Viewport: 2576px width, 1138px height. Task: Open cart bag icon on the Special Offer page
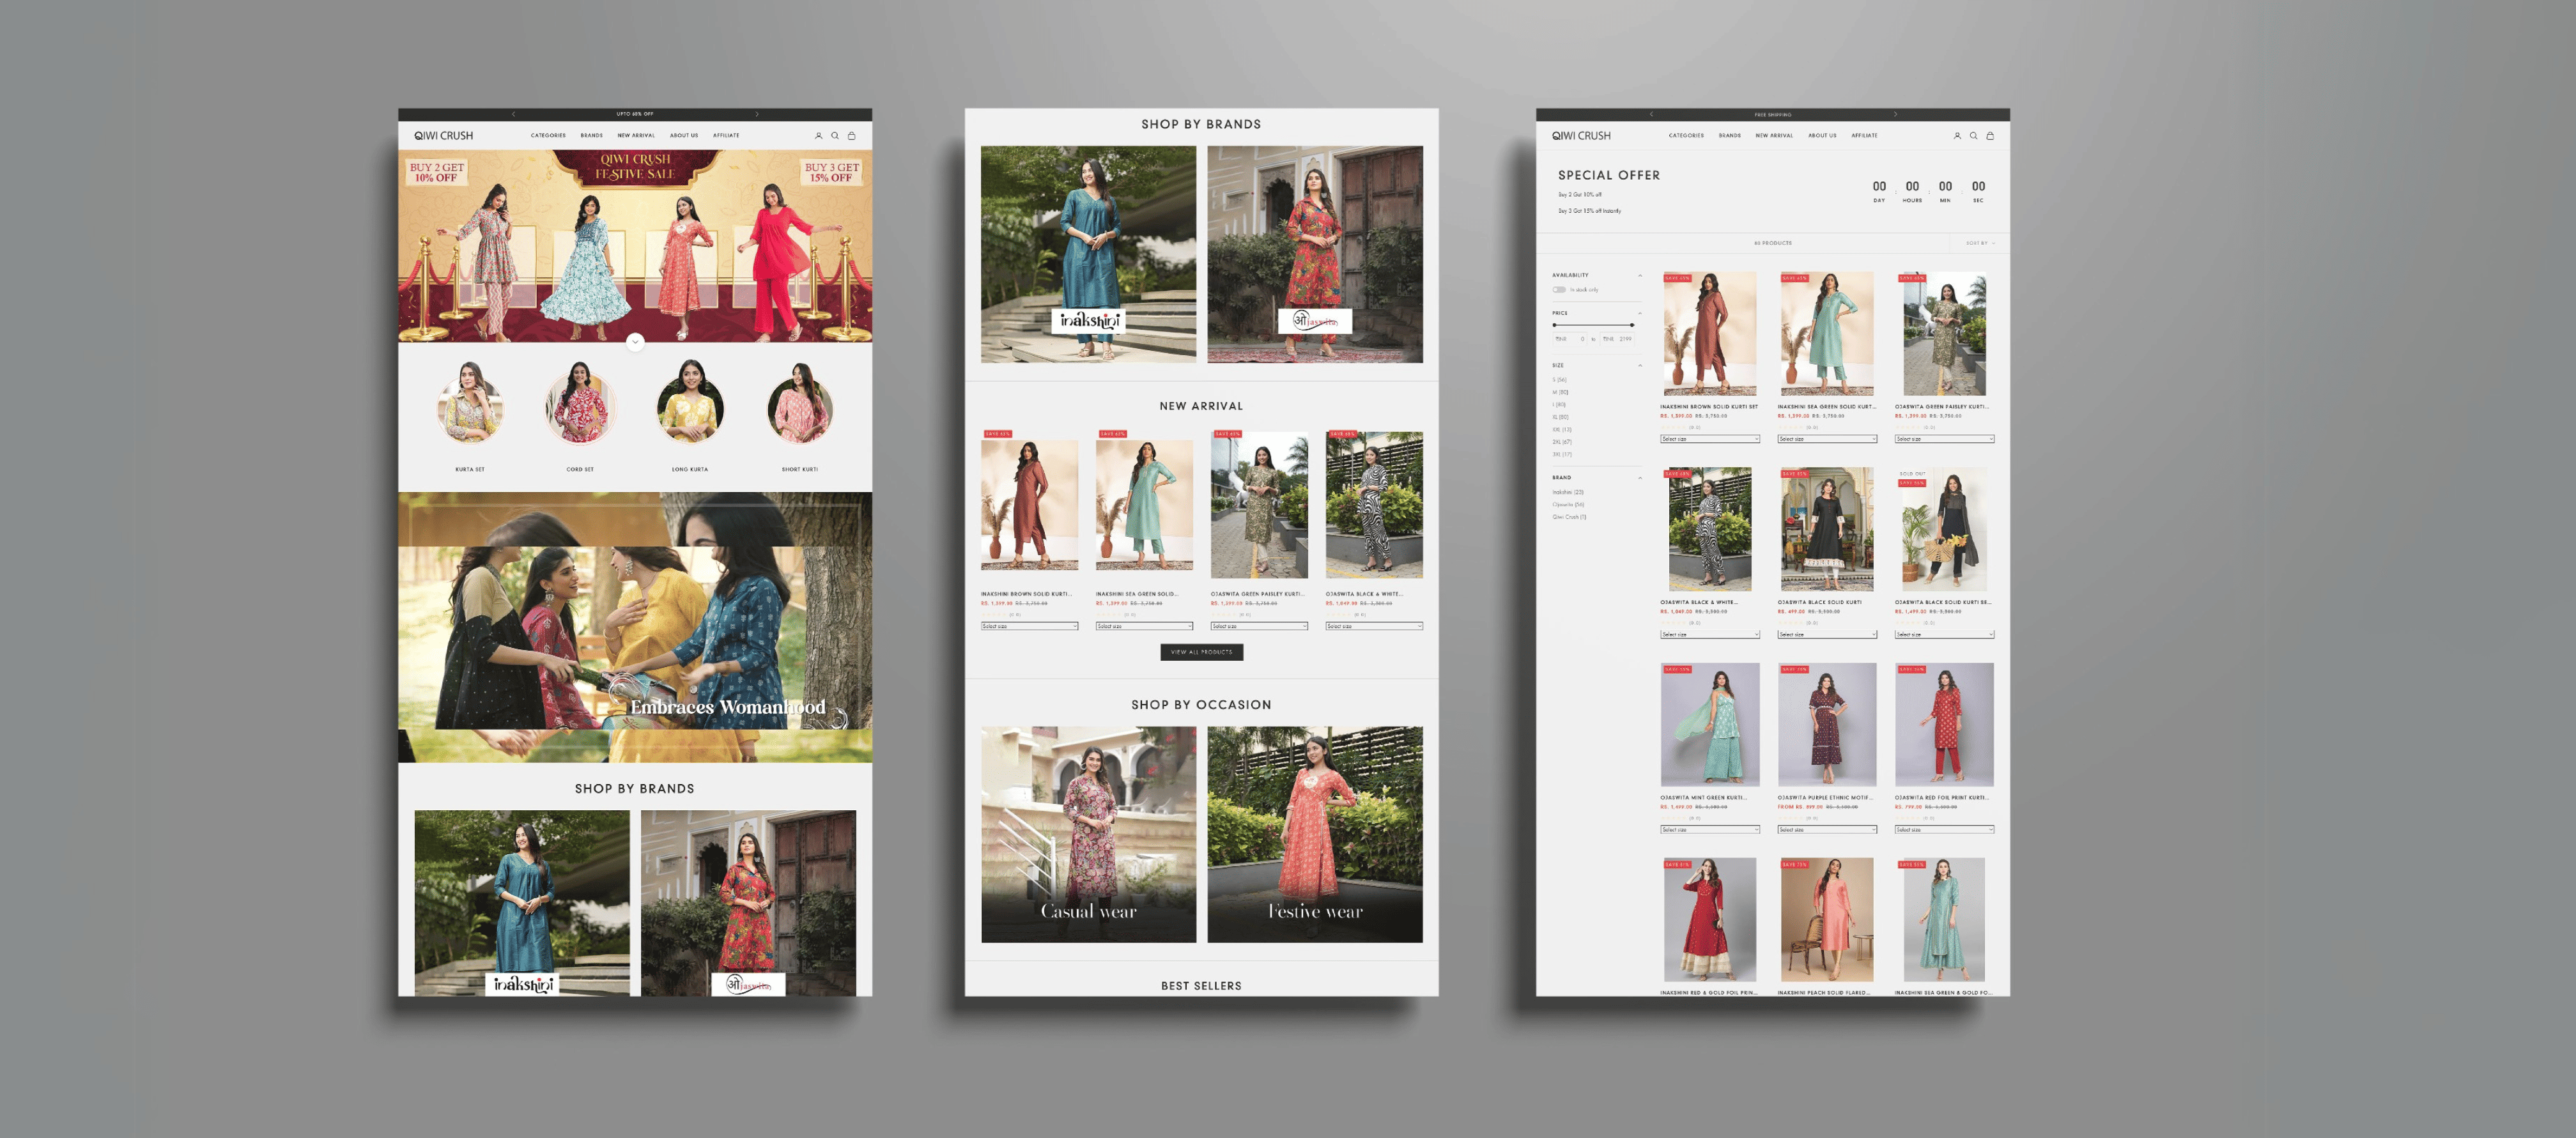pos(1990,136)
